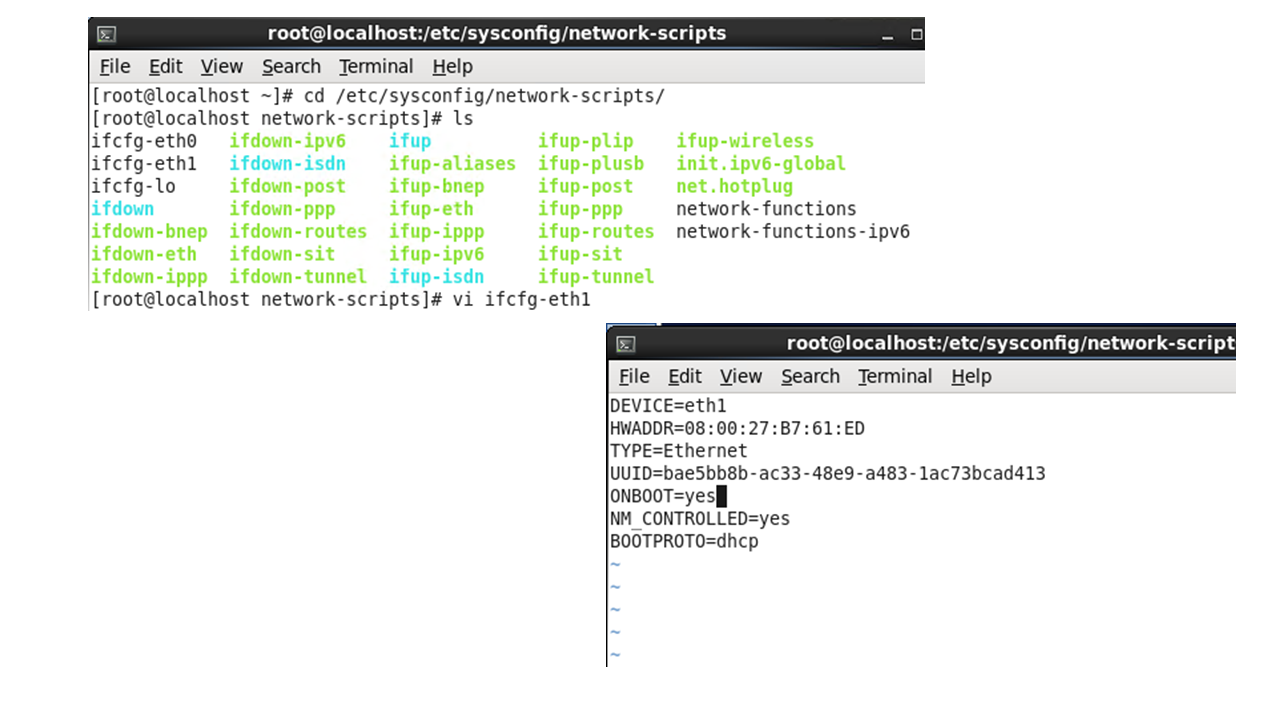1280x720 pixels.
Task: Open the Terminal menu in the upper terminal
Action: coord(376,67)
